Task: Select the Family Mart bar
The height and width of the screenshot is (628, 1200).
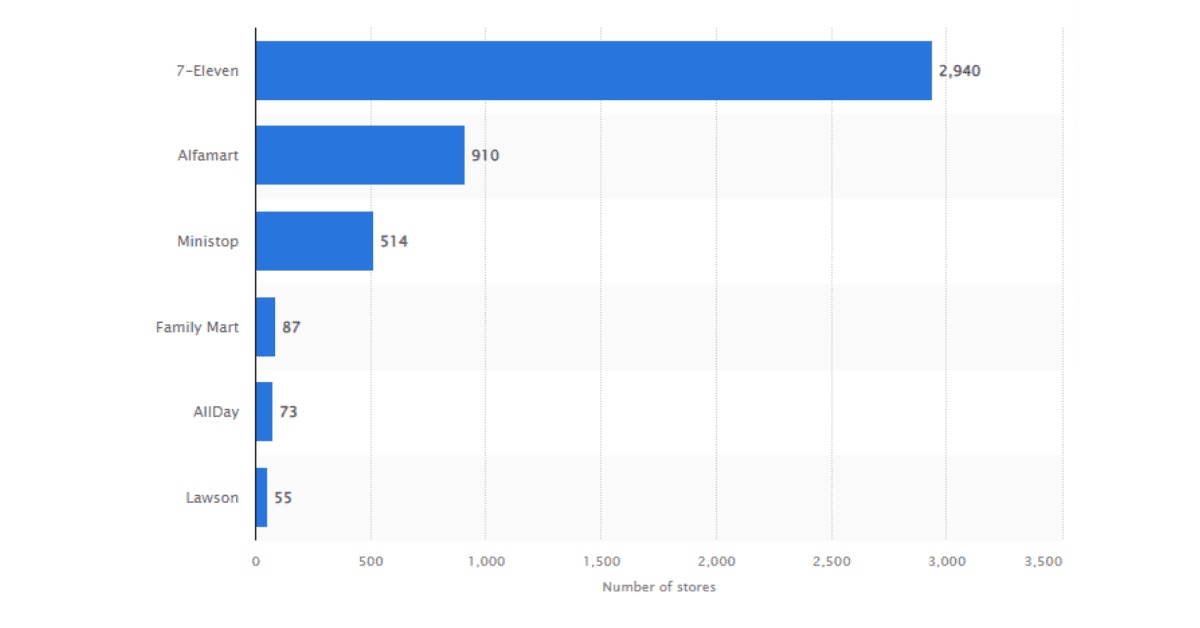Action: (265, 327)
